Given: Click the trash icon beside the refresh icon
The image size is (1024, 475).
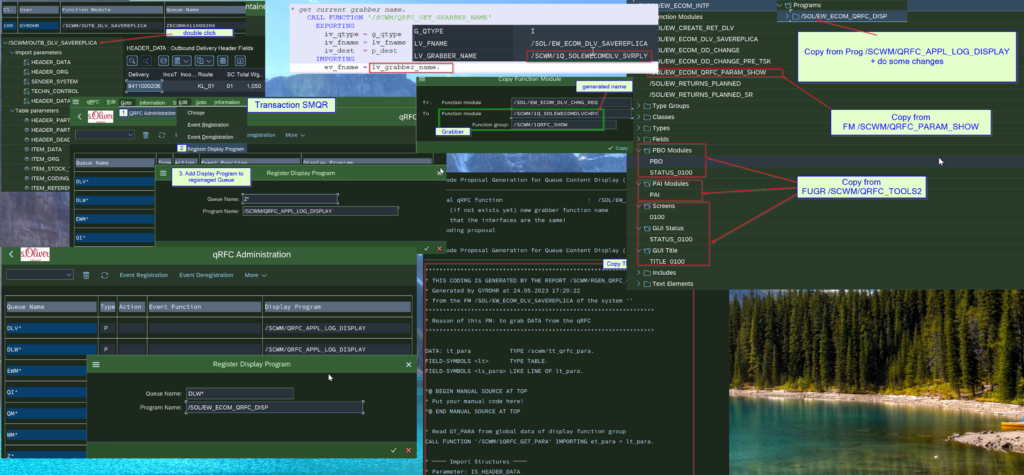Looking at the screenshot, I should 85,274.
